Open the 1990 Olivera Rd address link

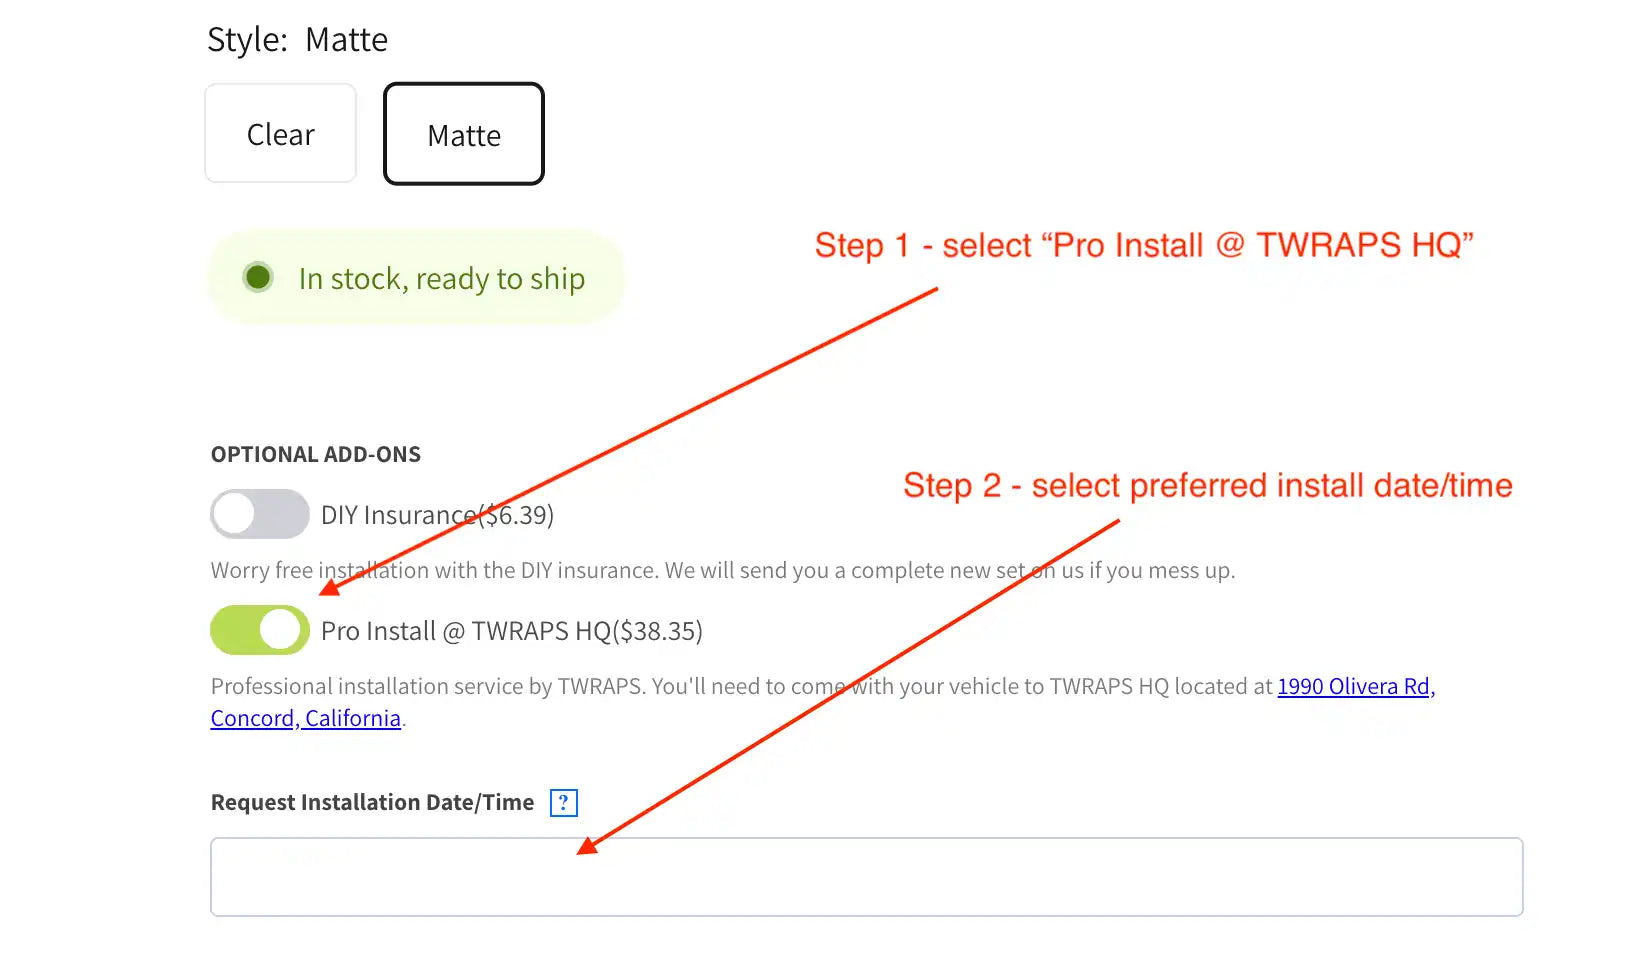1355,686
